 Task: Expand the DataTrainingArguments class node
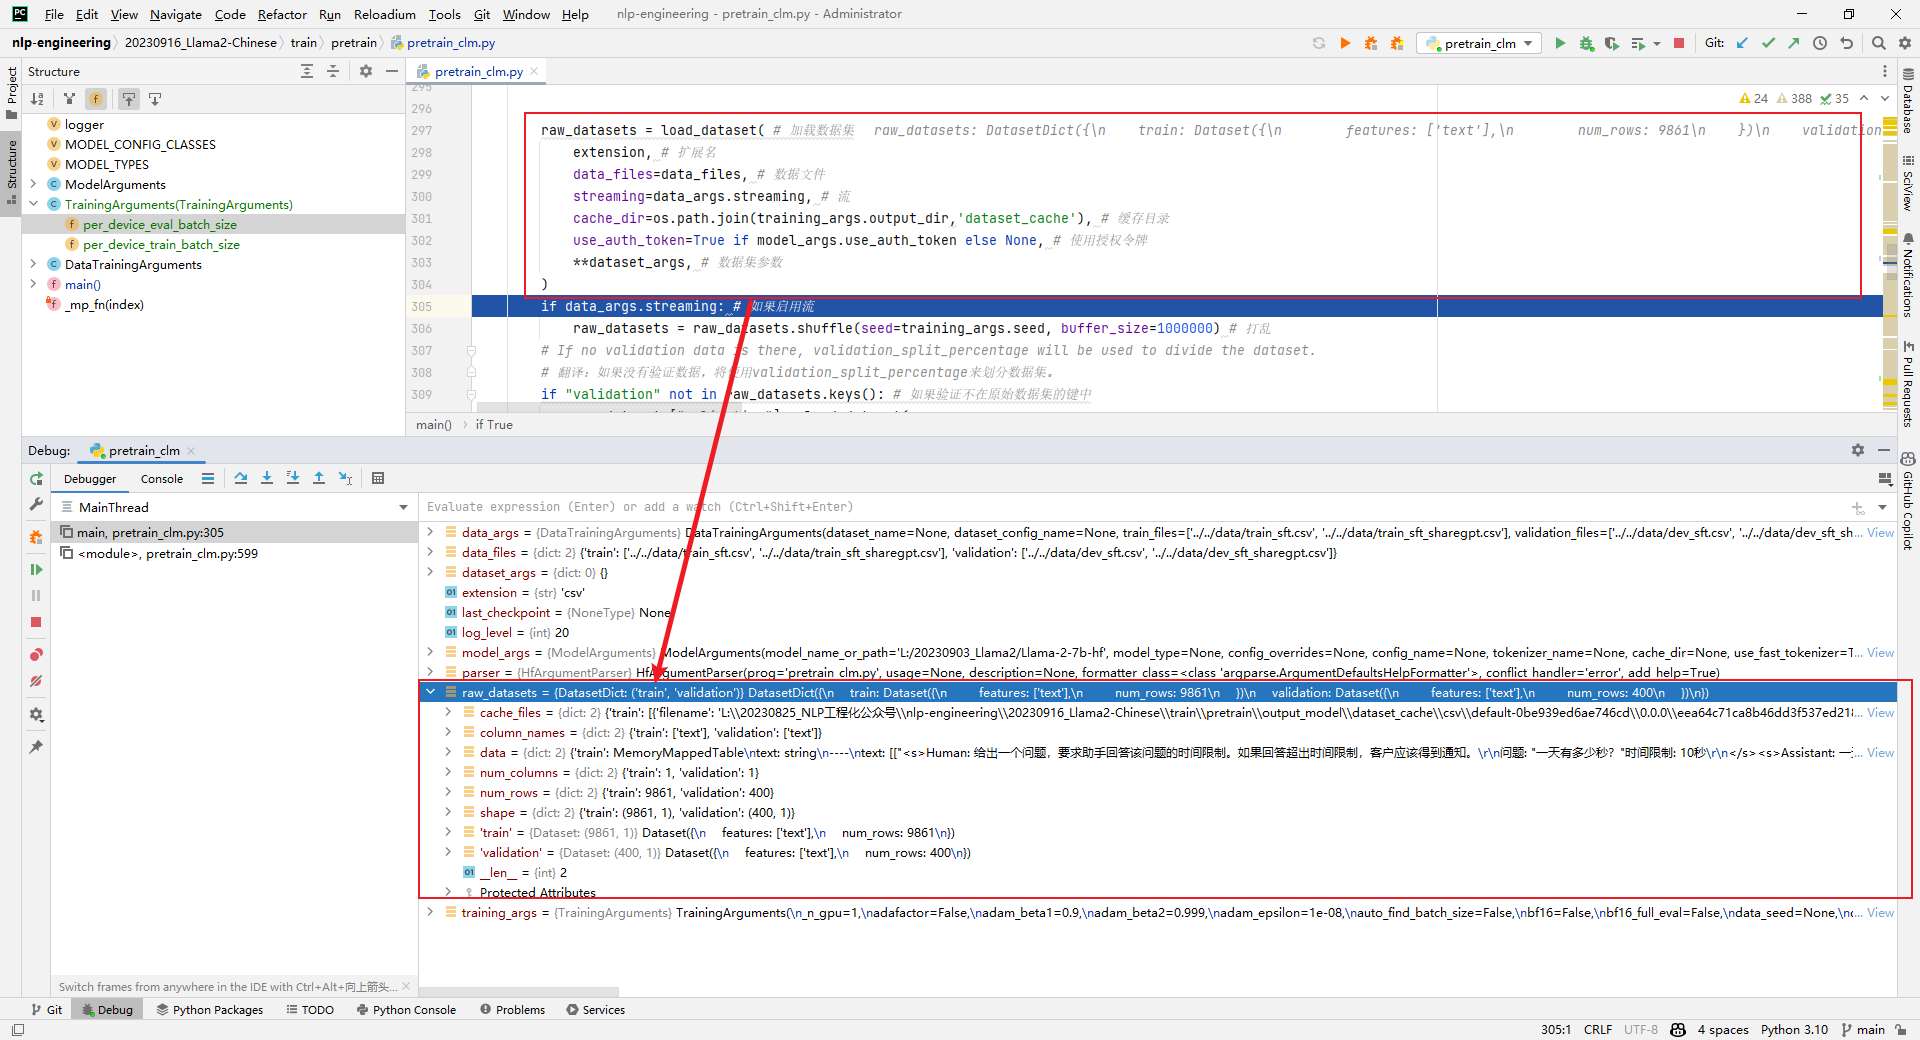pyautogui.click(x=34, y=265)
